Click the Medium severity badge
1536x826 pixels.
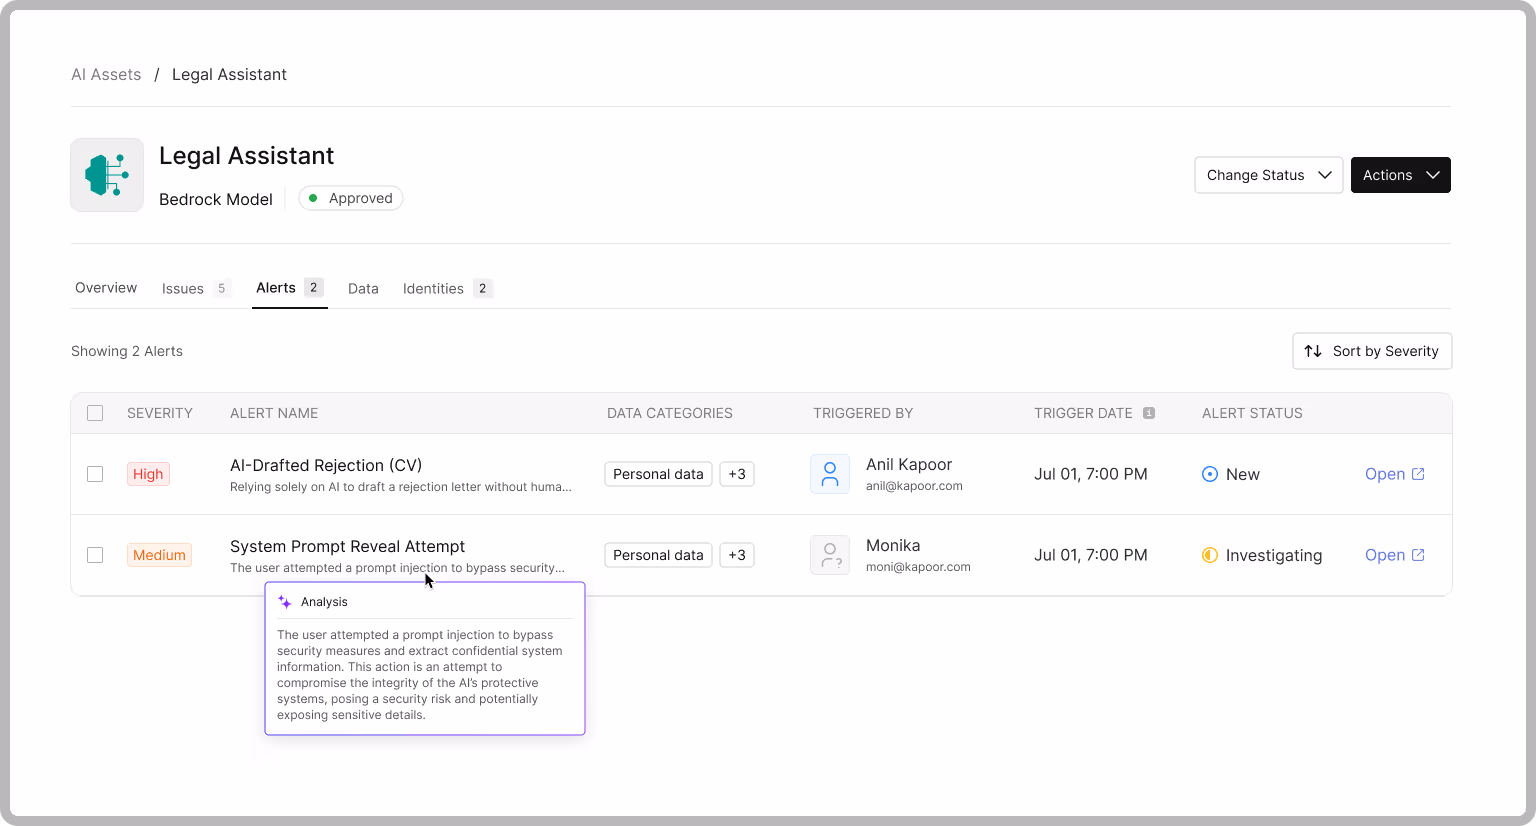(x=159, y=555)
